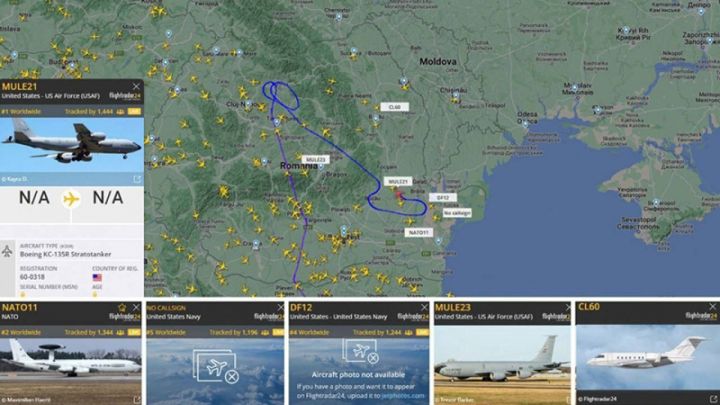Open the MULE21 KC-135 photo thumbnail
The width and height of the screenshot is (720, 405).
(x=72, y=146)
